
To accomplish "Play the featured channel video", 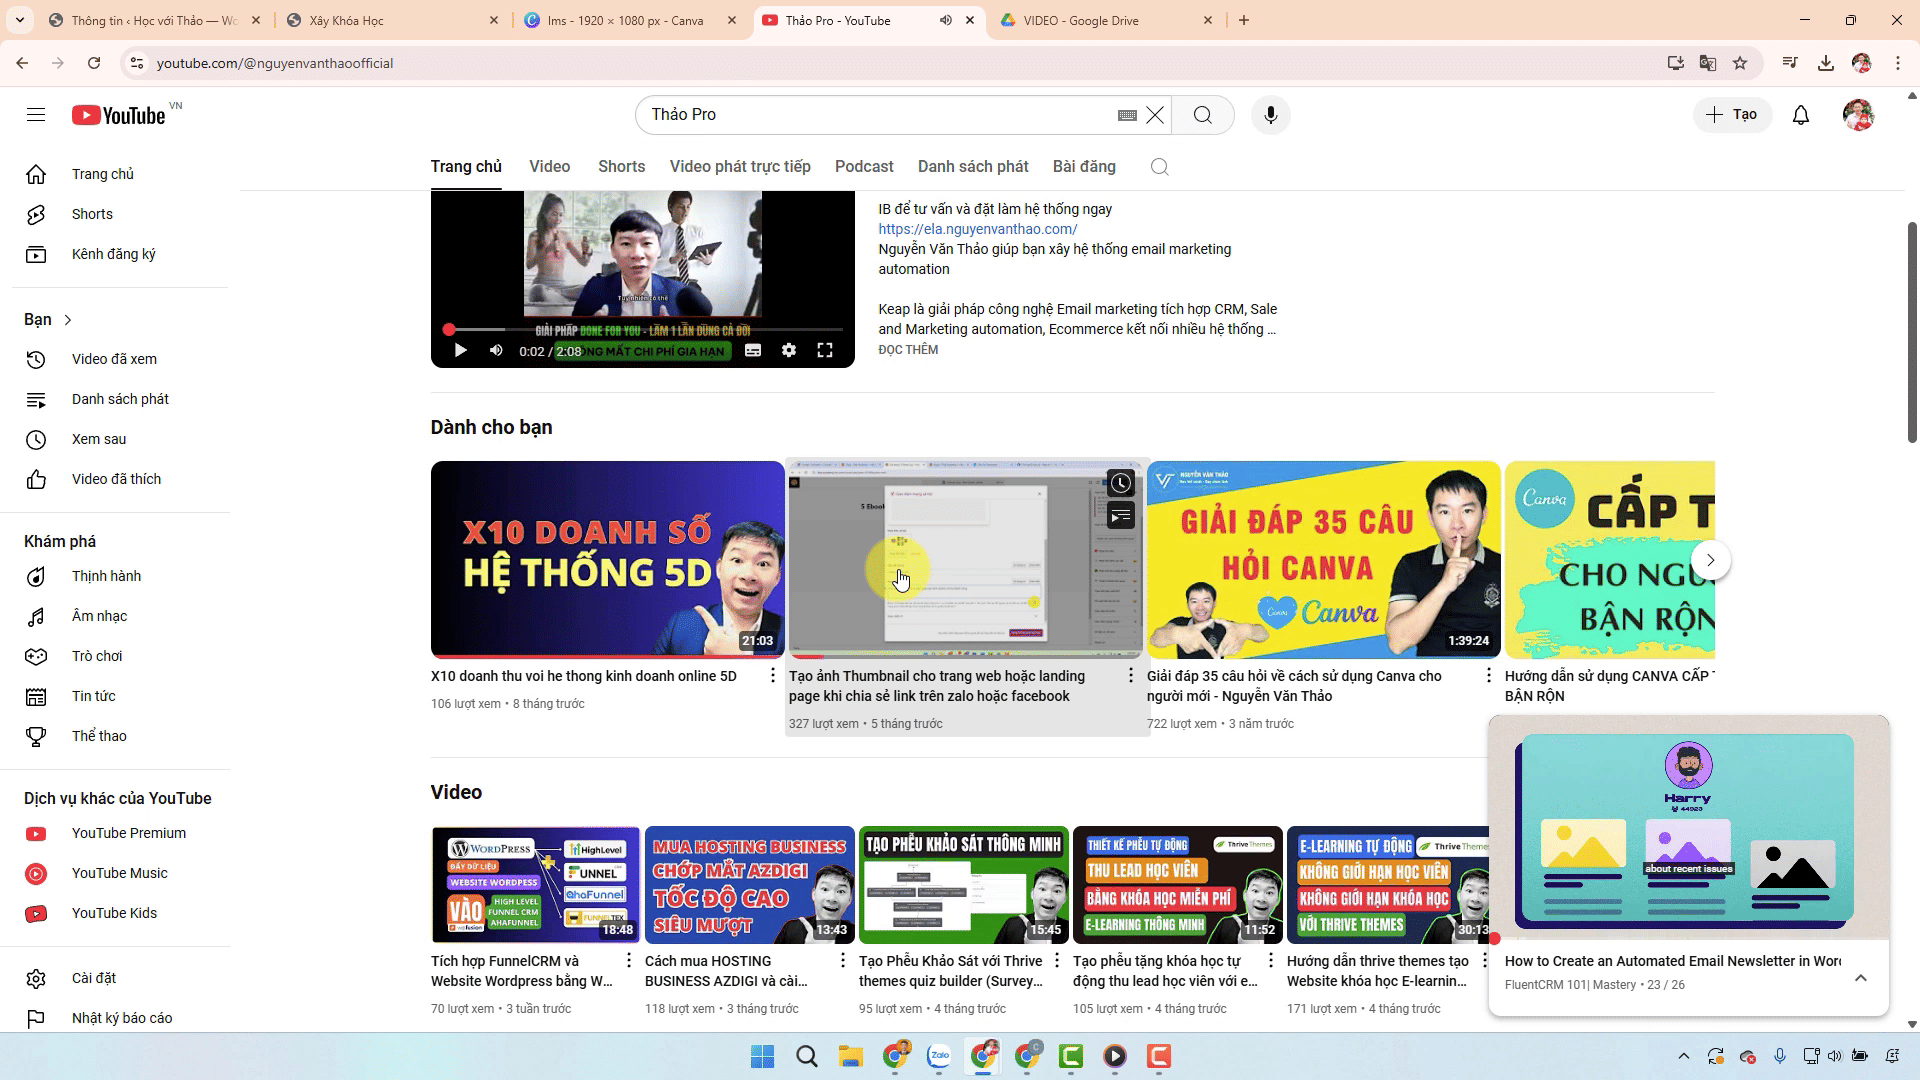I will click(460, 351).
